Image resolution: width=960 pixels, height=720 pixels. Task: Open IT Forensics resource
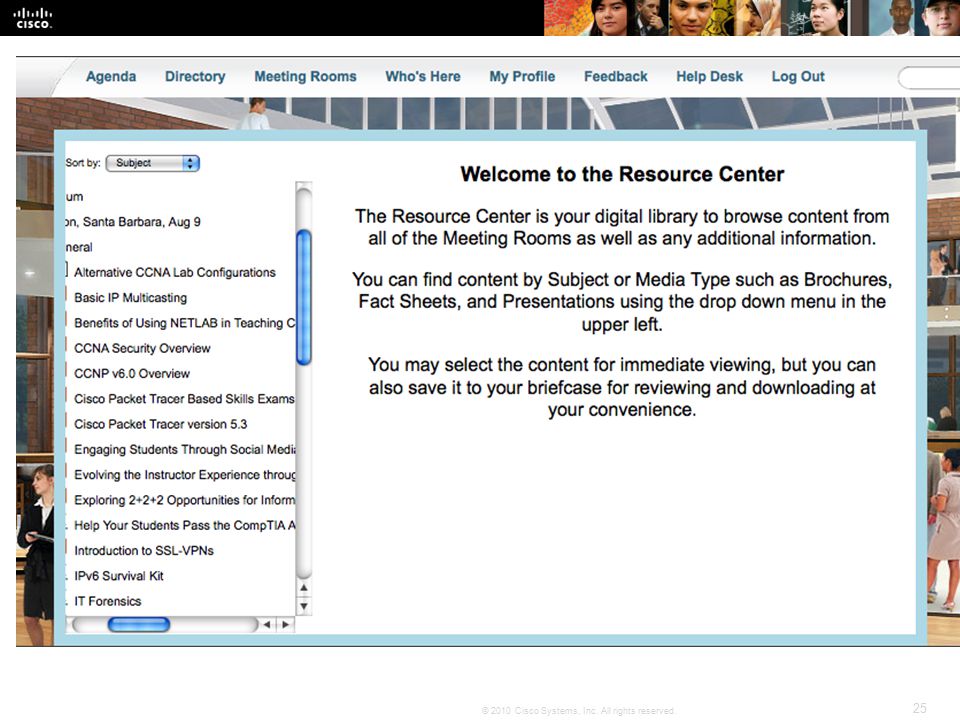coord(108,601)
